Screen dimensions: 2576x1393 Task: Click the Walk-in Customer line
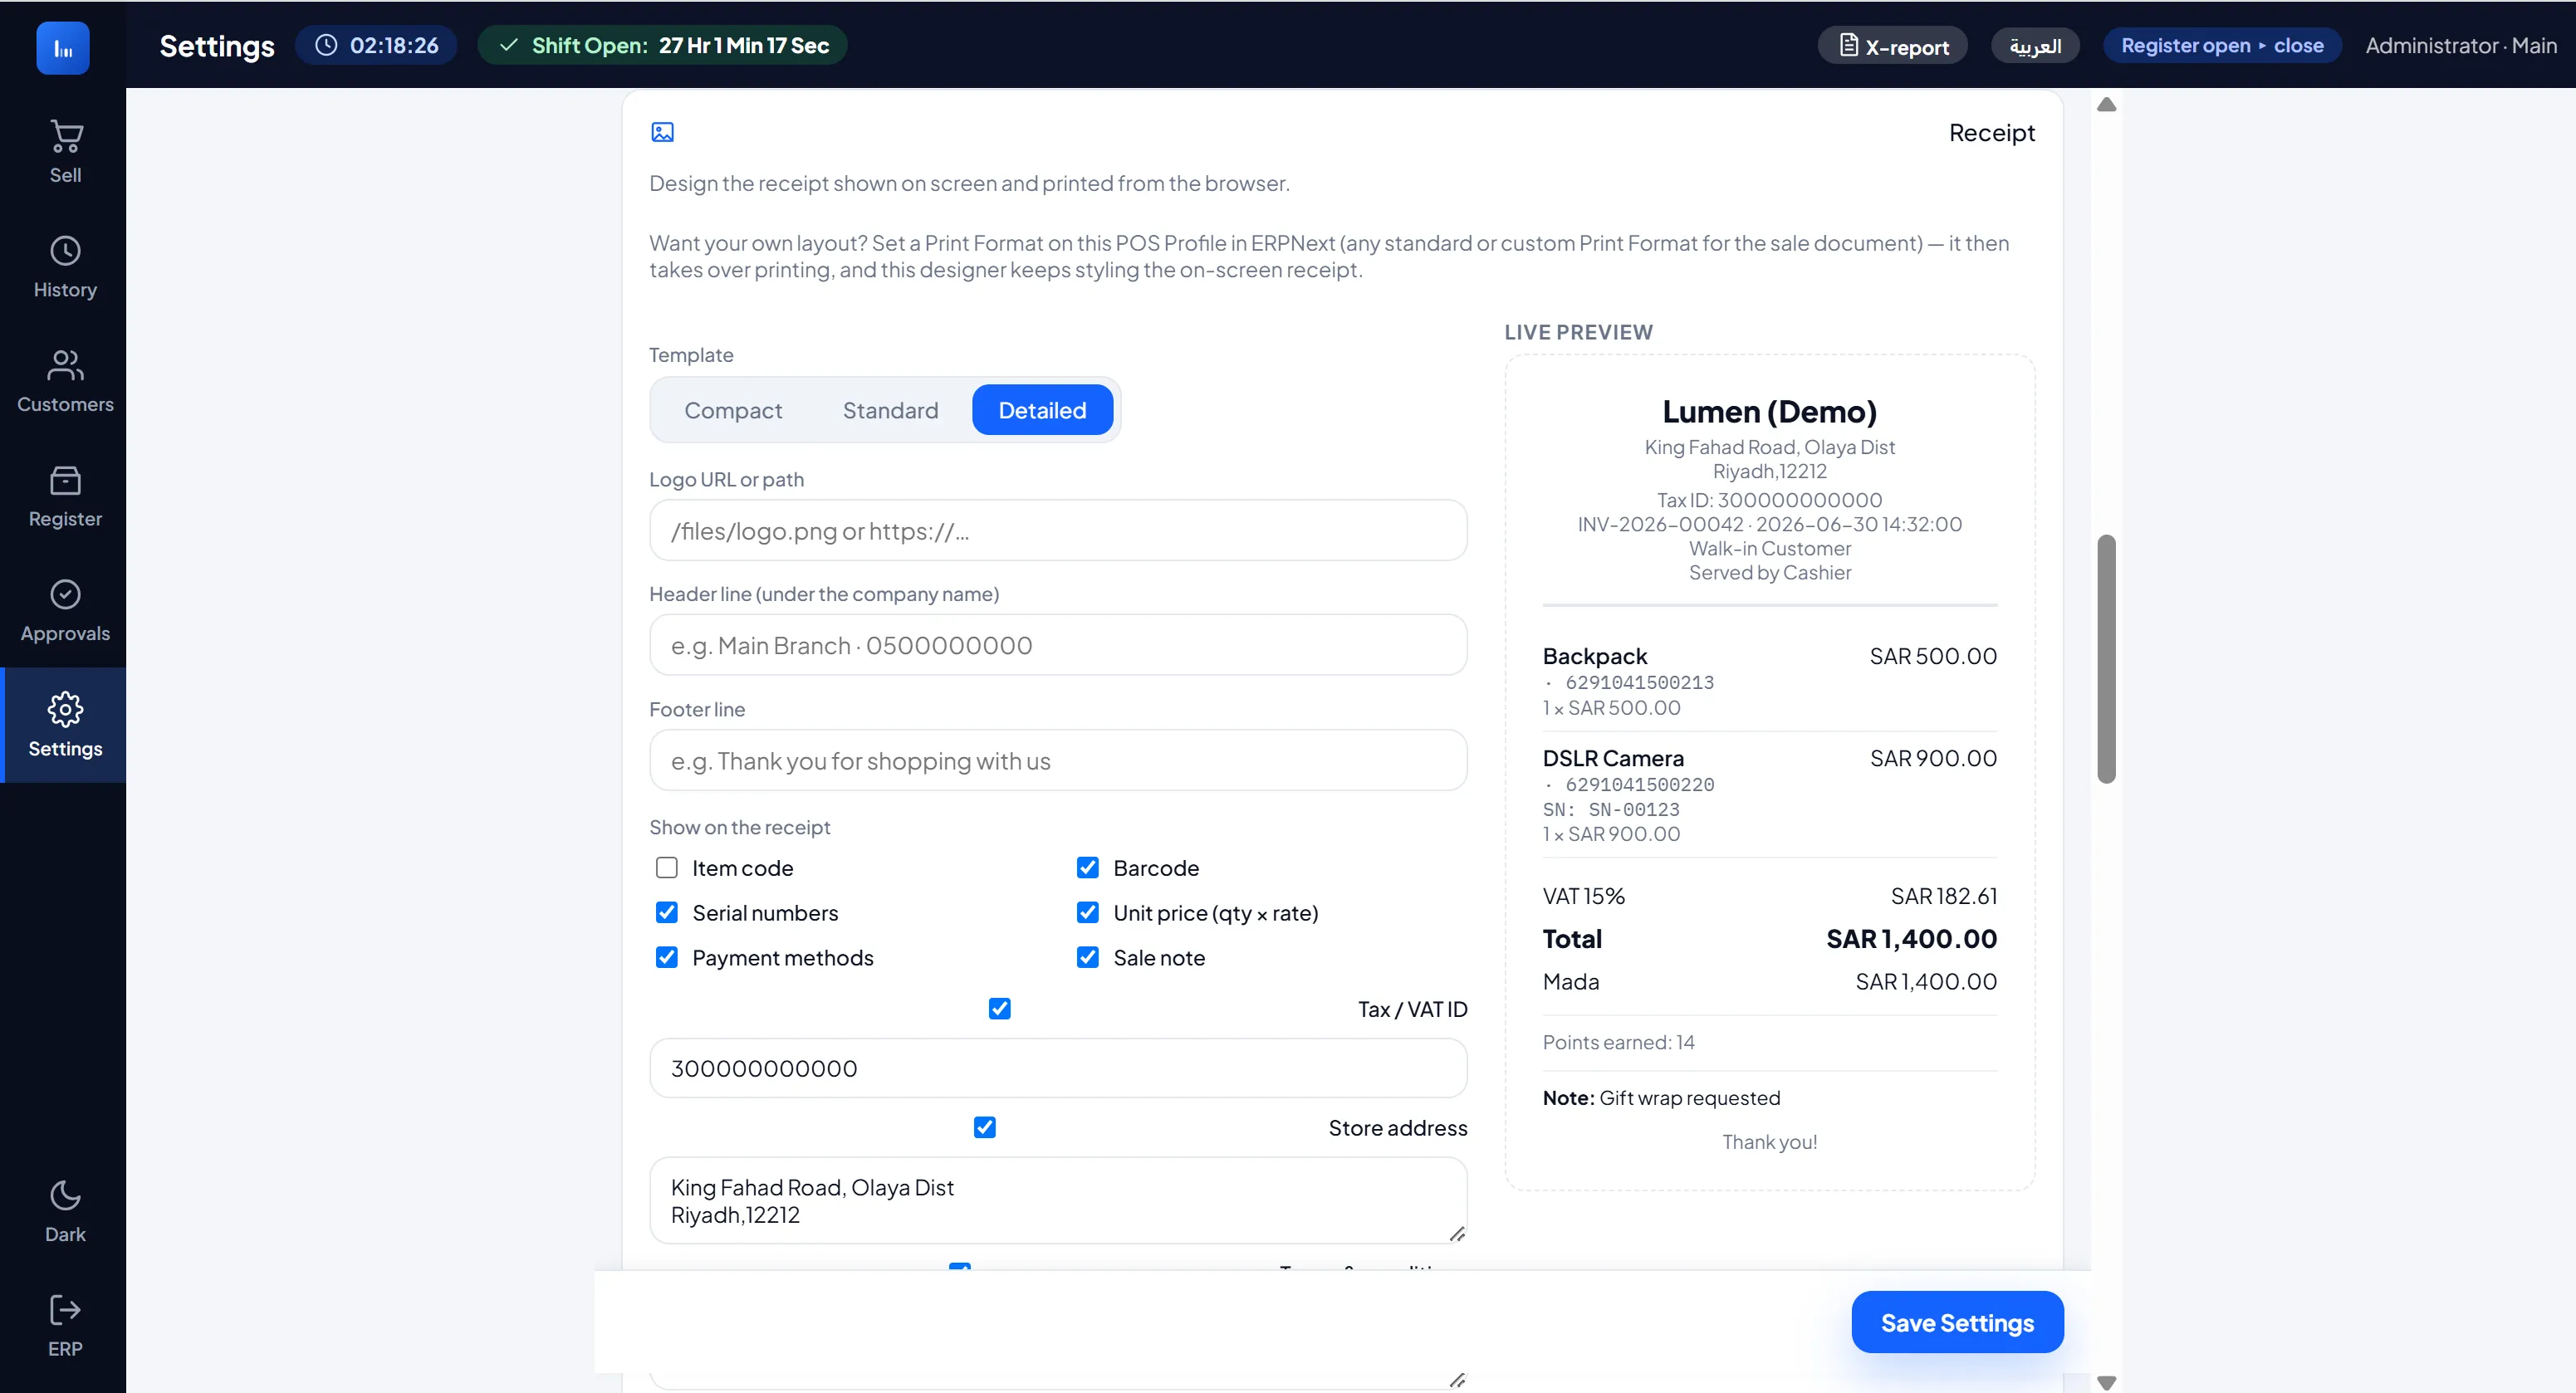pyautogui.click(x=1769, y=548)
